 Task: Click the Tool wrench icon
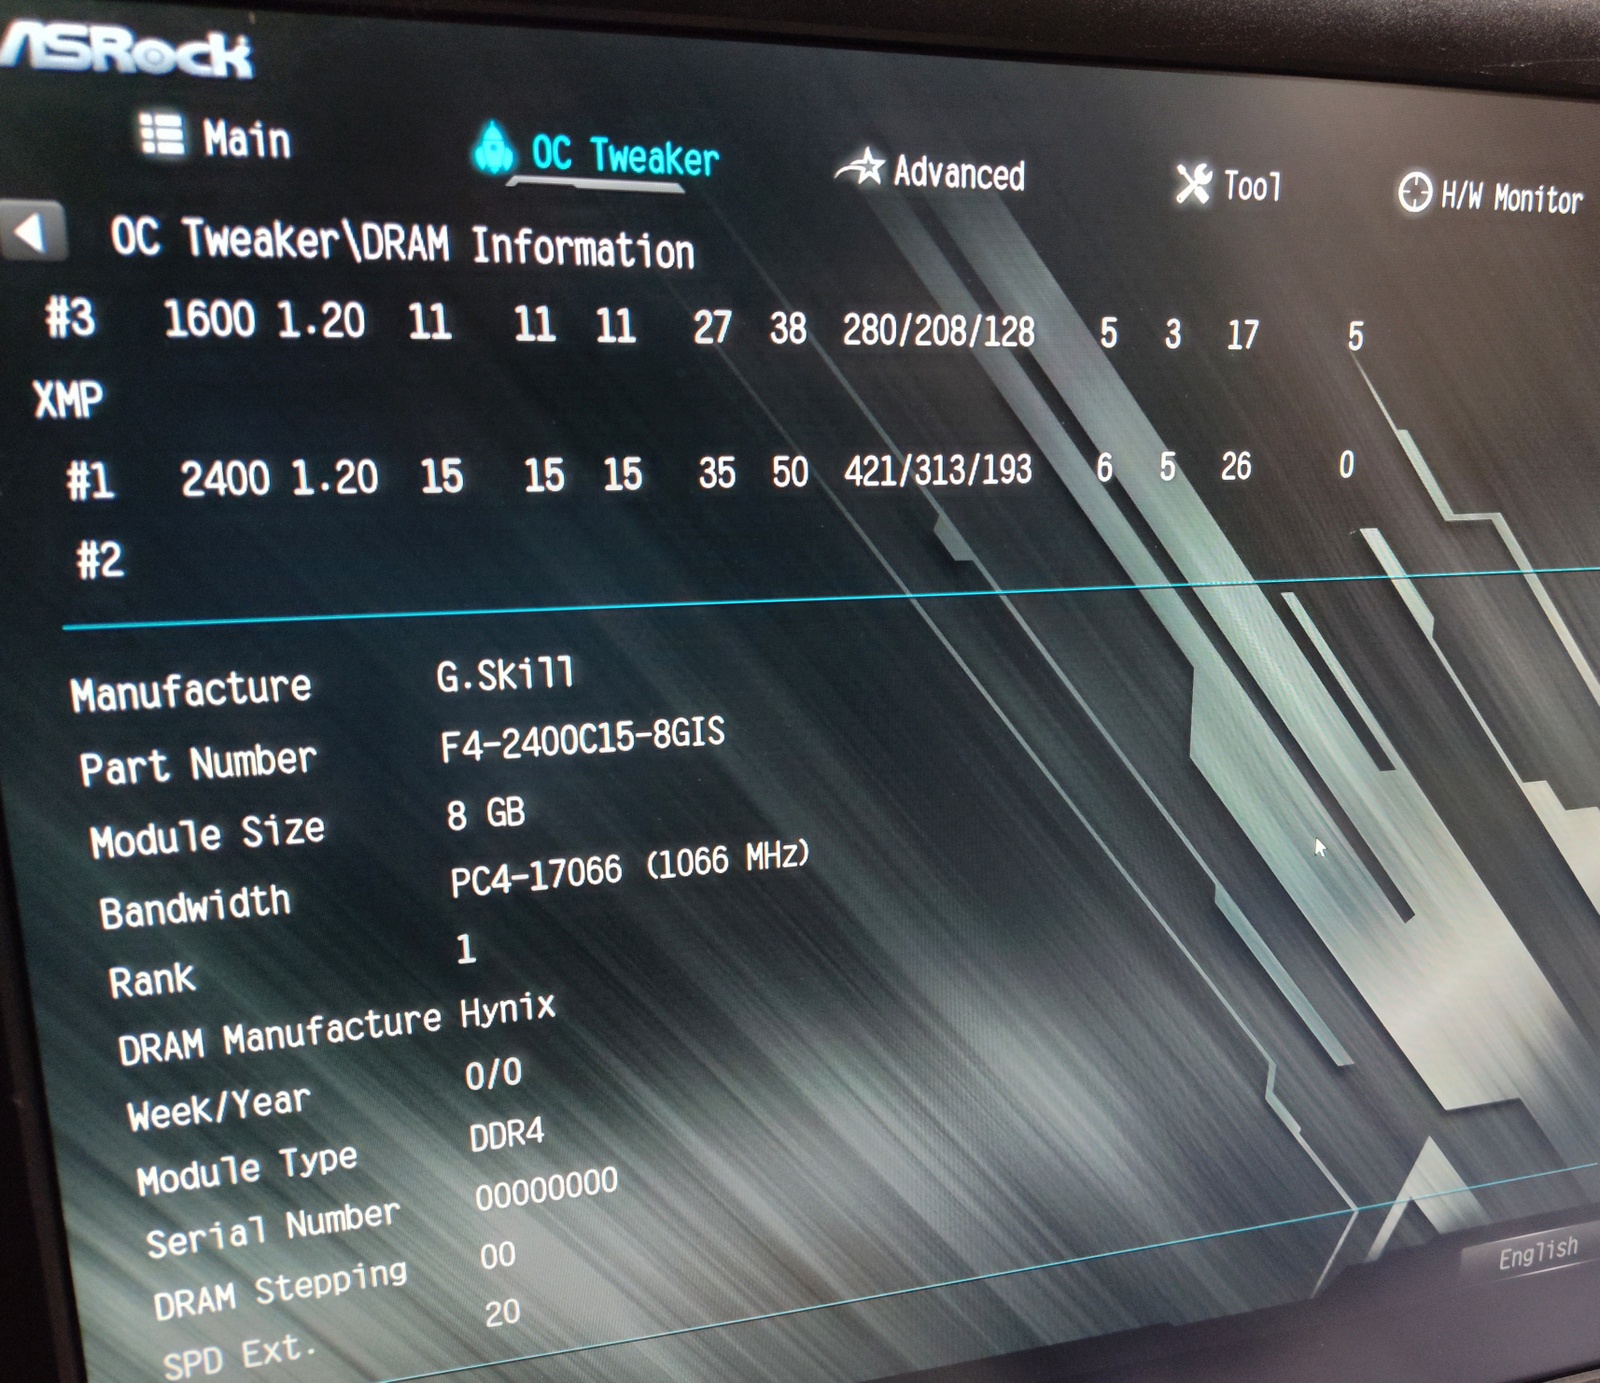pyautogui.click(x=1192, y=184)
